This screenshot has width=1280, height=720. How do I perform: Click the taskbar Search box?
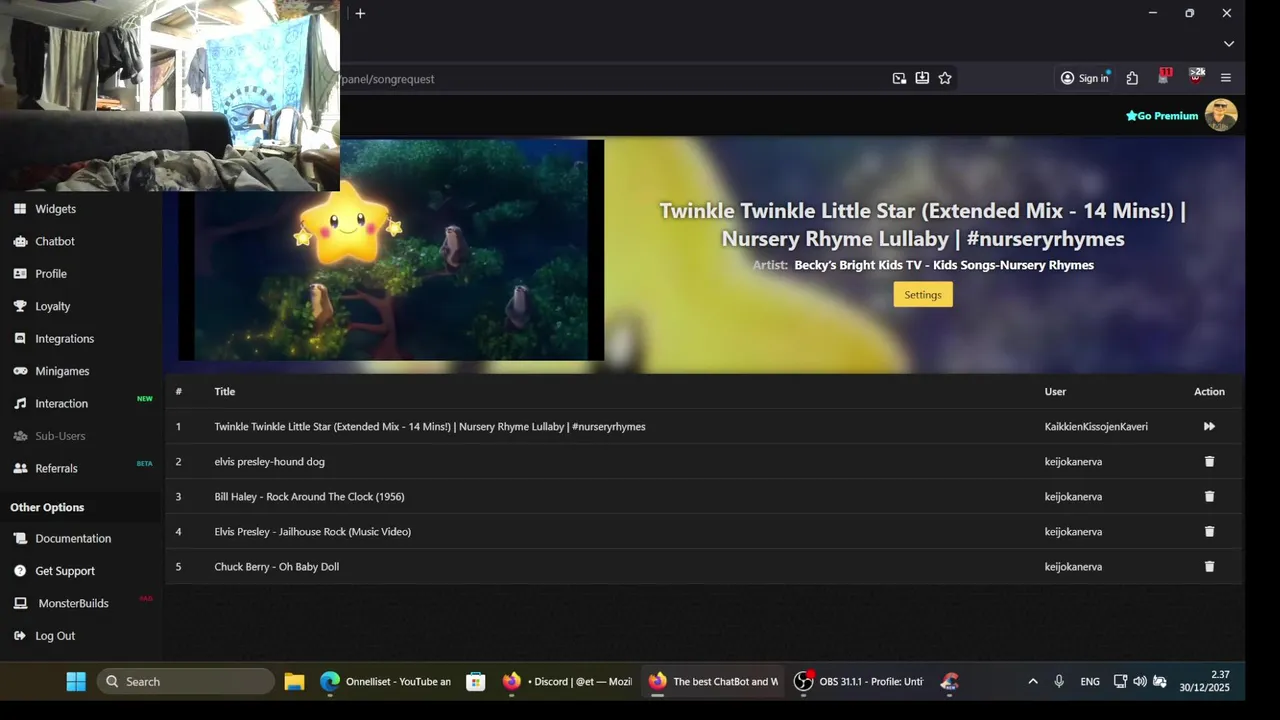click(186, 681)
